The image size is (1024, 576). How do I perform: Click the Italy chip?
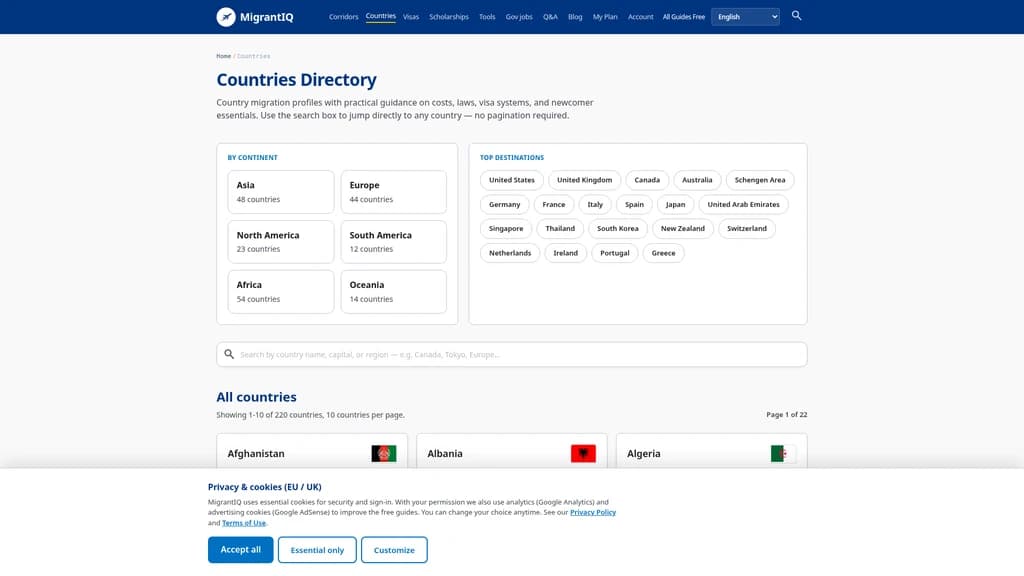coord(595,204)
